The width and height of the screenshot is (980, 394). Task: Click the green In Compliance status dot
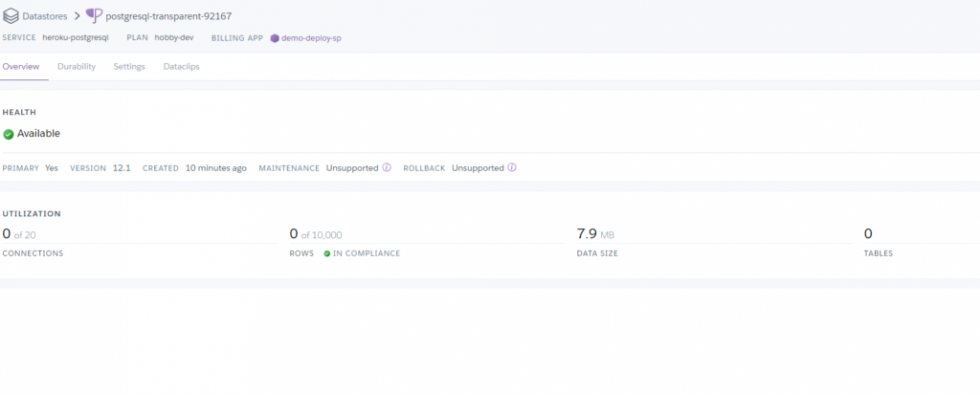coord(327,254)
